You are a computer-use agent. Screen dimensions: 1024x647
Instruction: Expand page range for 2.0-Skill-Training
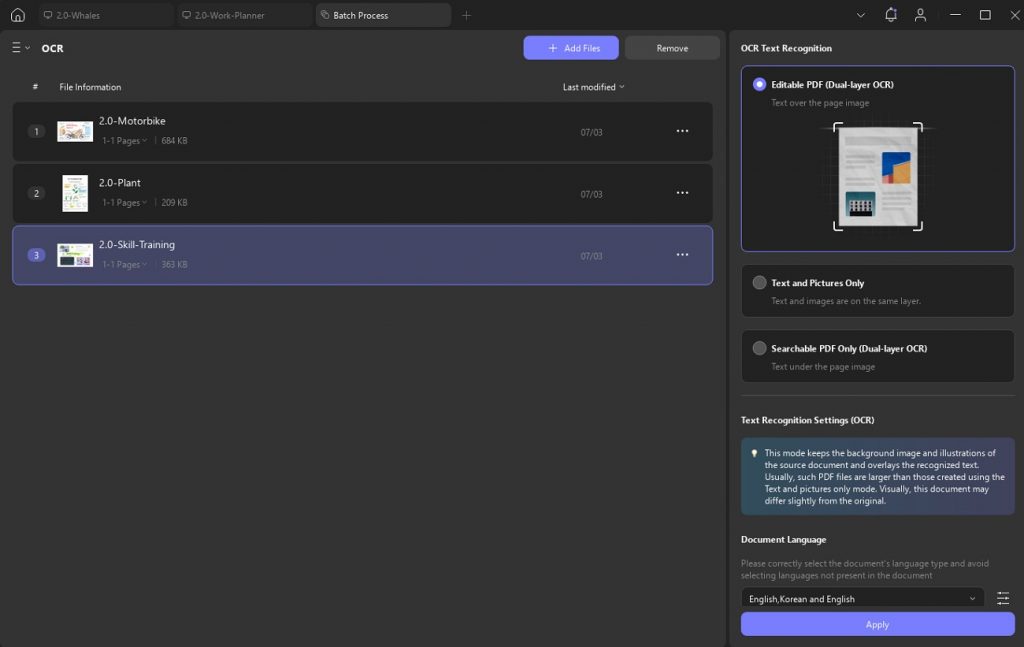(x=124, y=264)
